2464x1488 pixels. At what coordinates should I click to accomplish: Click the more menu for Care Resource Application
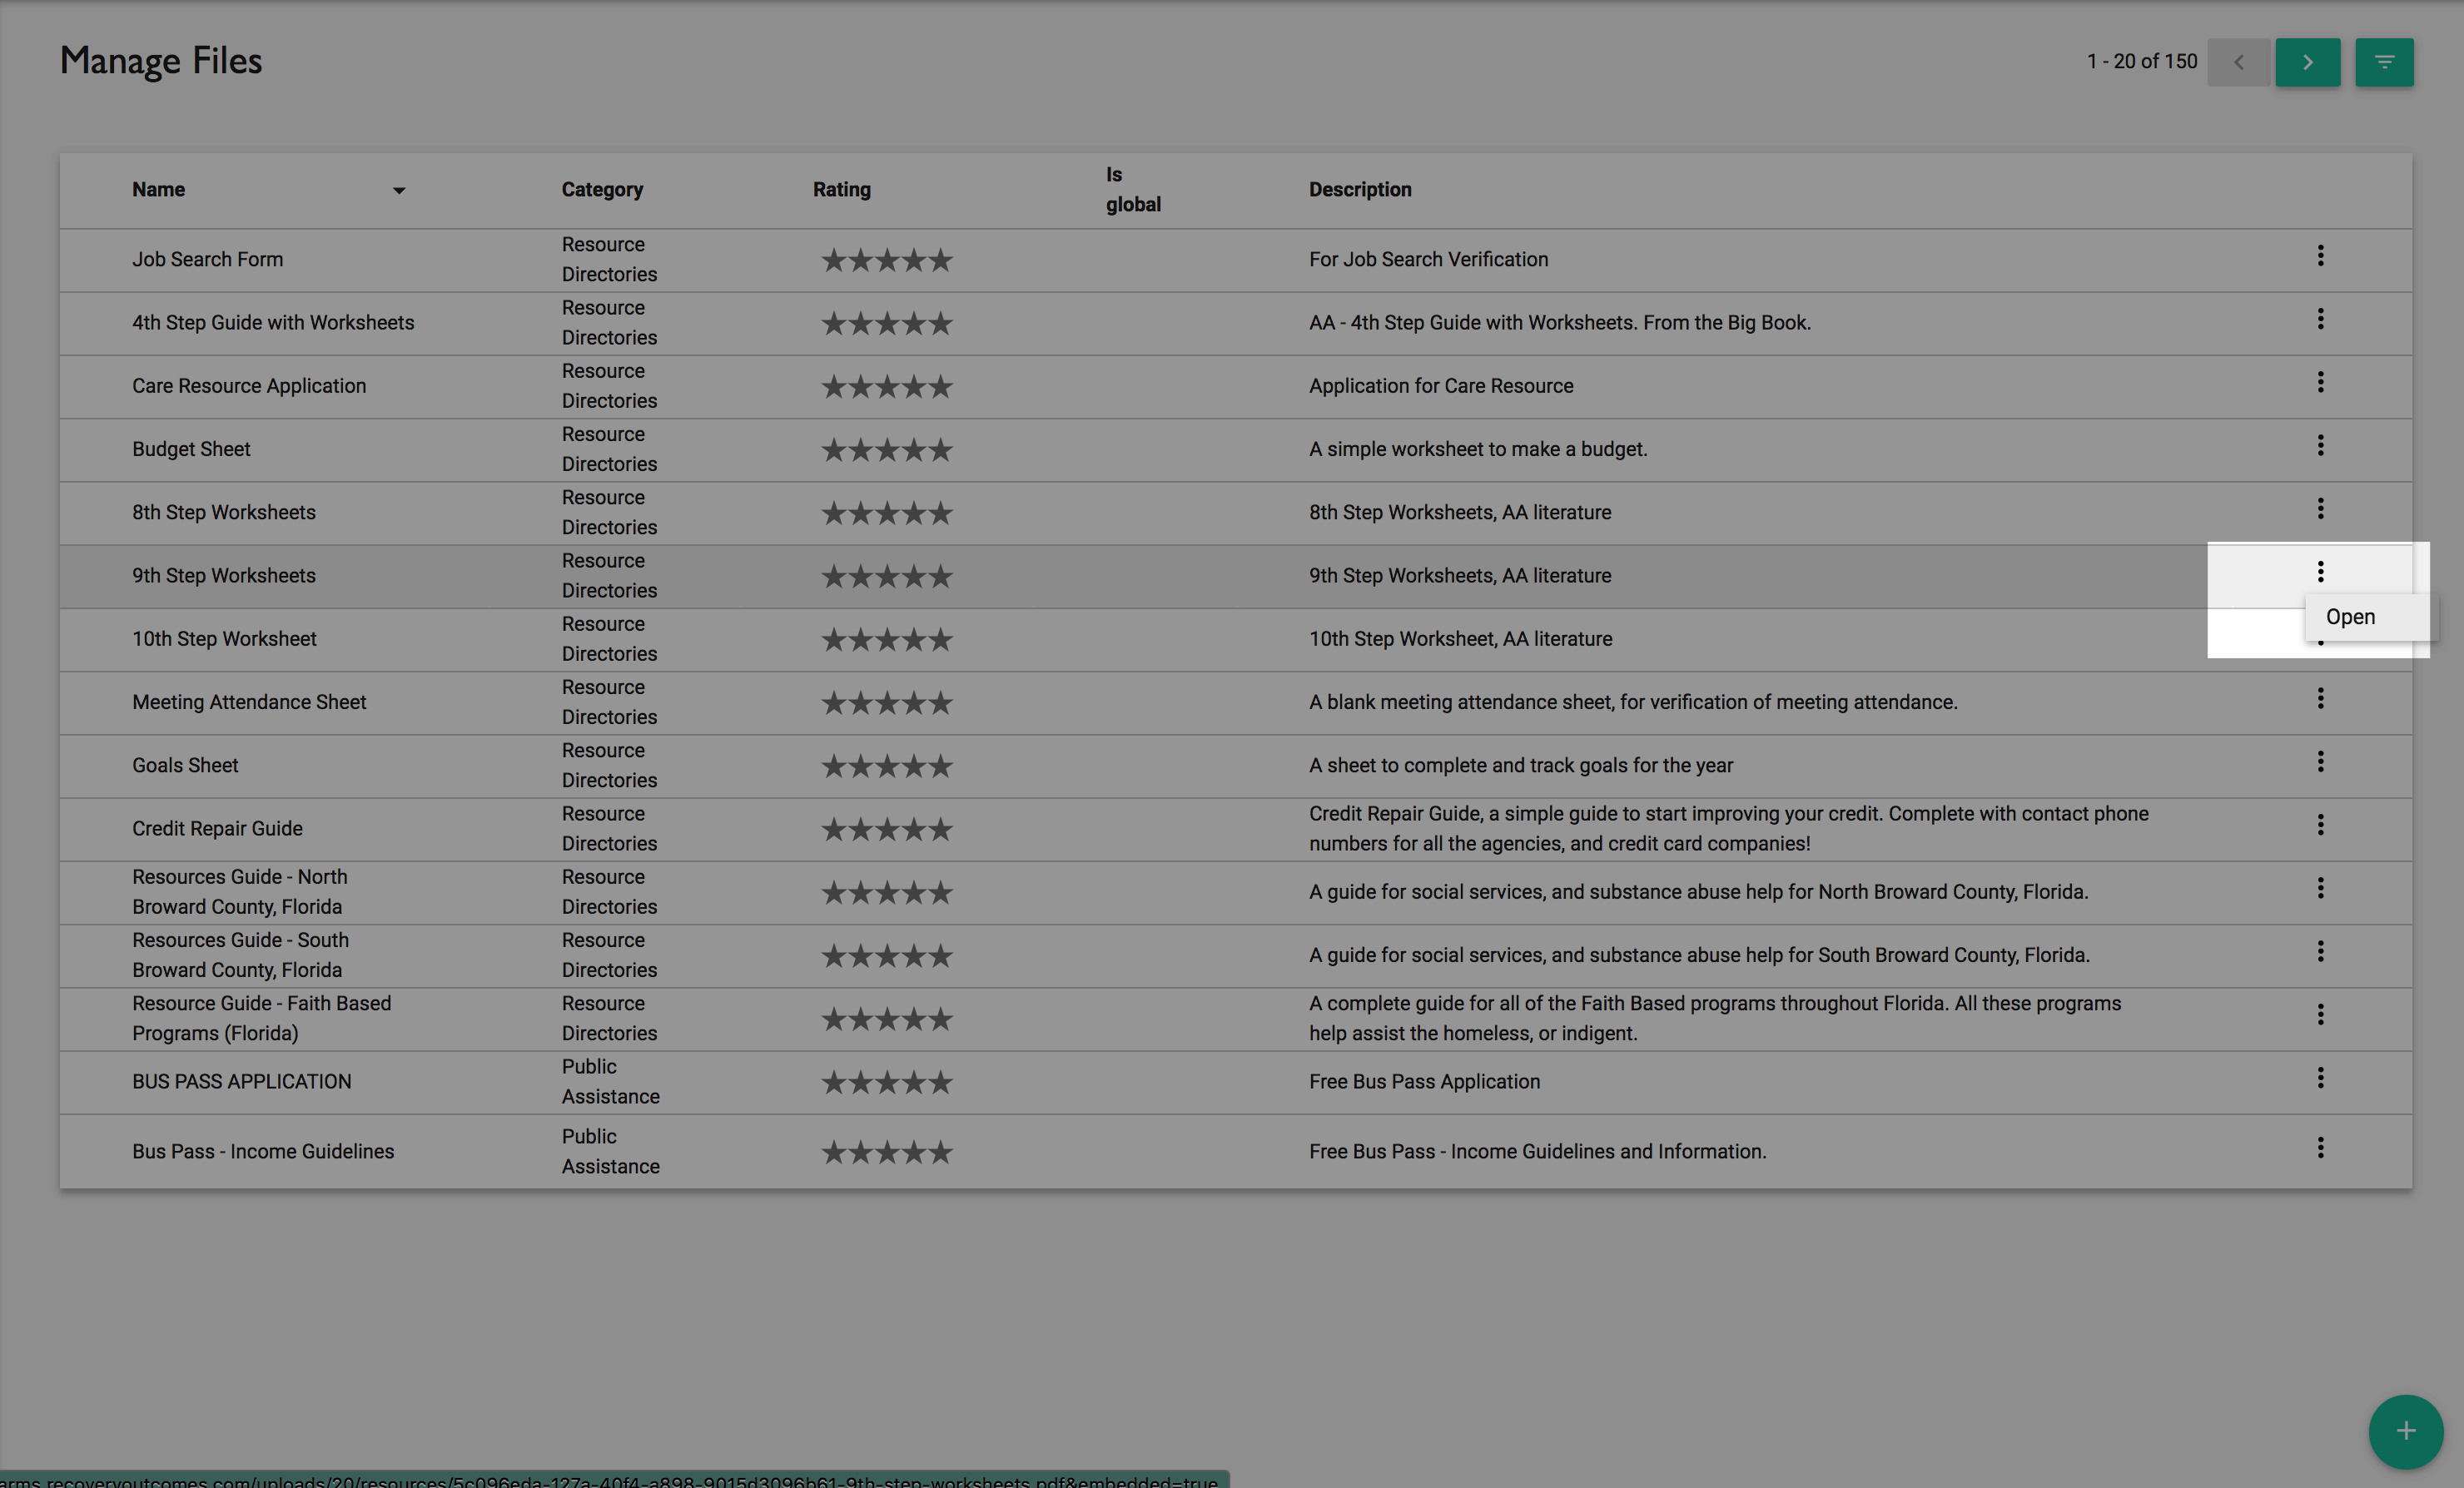coord(2320,382)
